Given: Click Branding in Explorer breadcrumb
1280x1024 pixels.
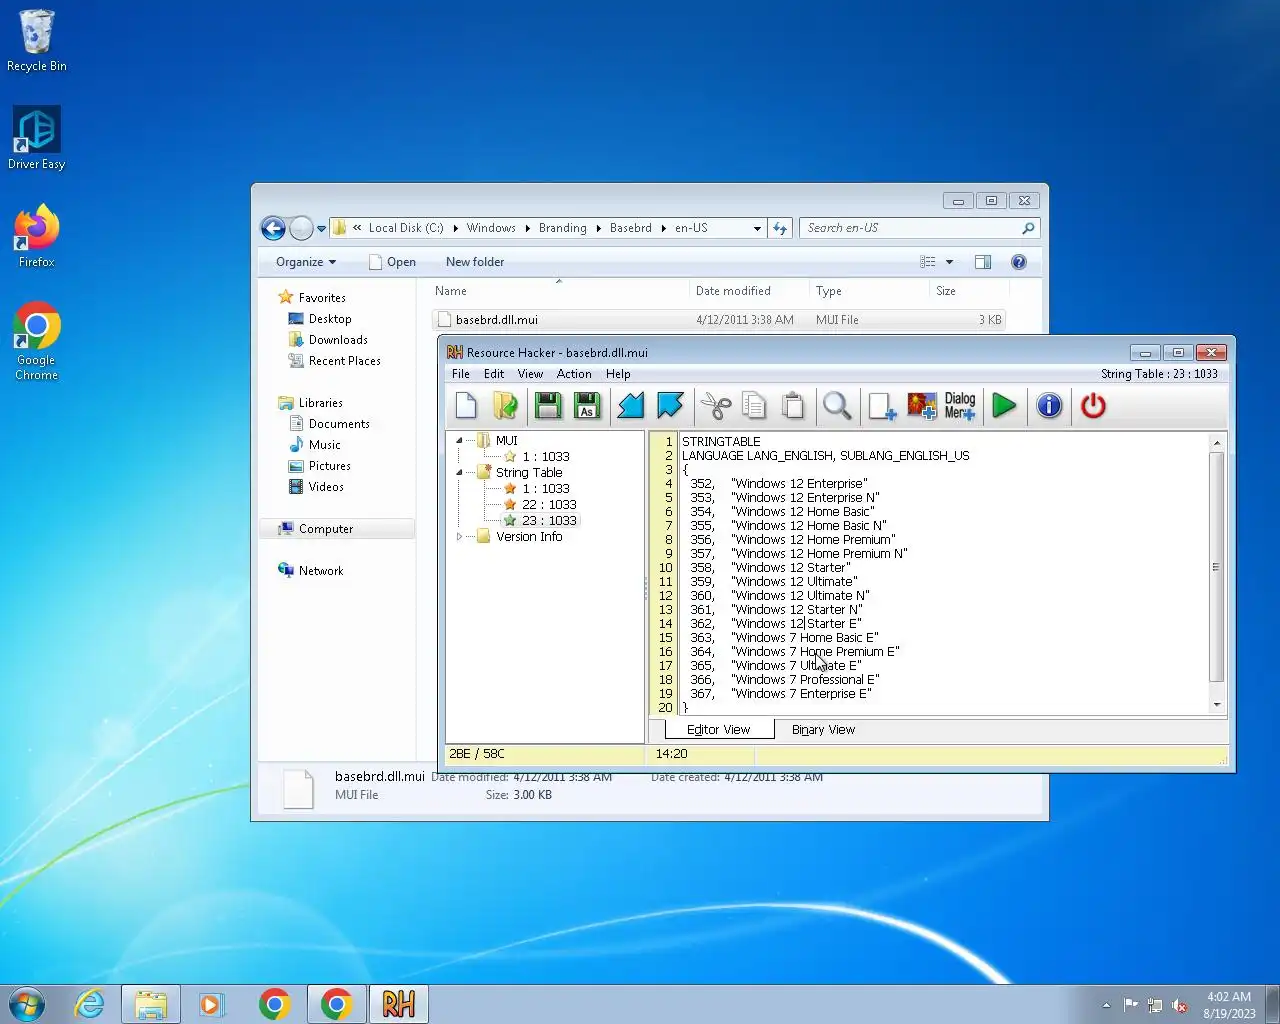Looking at the screenshot, I should point(562,228).
